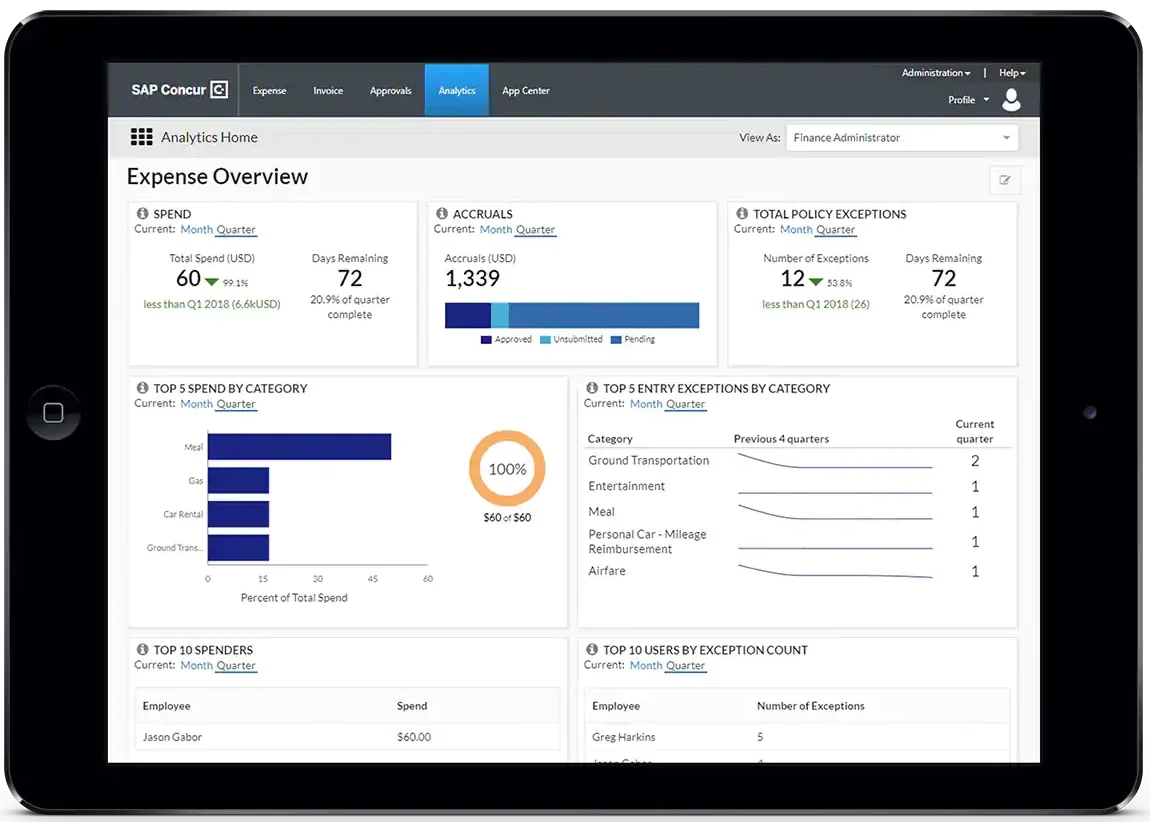Open the View As Finance Administrator dropdown

(901, 138)
